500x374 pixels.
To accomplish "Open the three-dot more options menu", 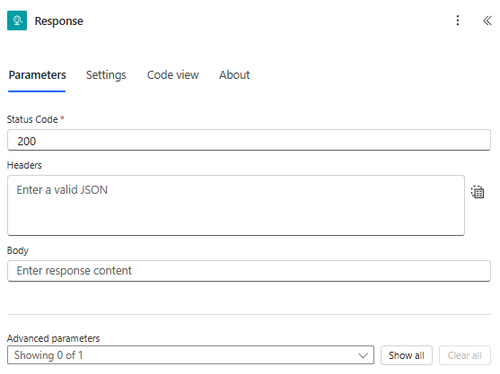I will (458, 20).
